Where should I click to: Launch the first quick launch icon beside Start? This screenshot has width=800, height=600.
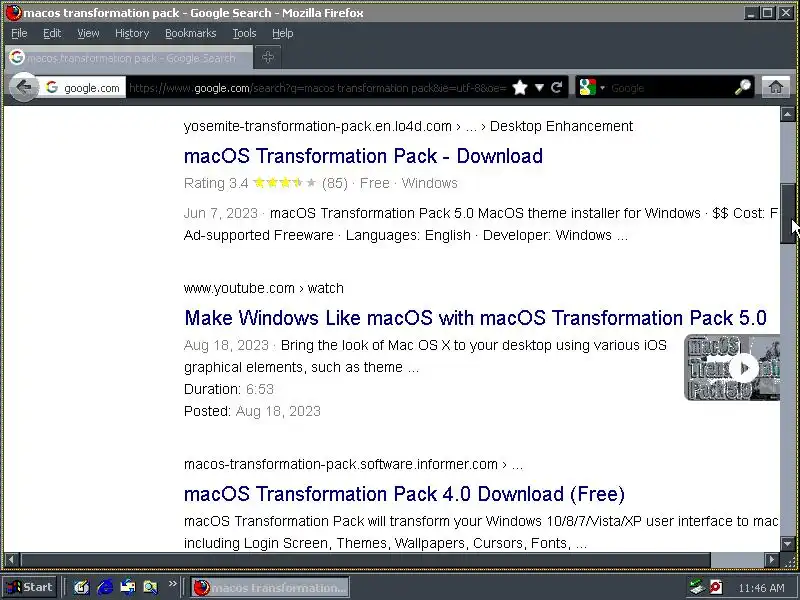81,587
